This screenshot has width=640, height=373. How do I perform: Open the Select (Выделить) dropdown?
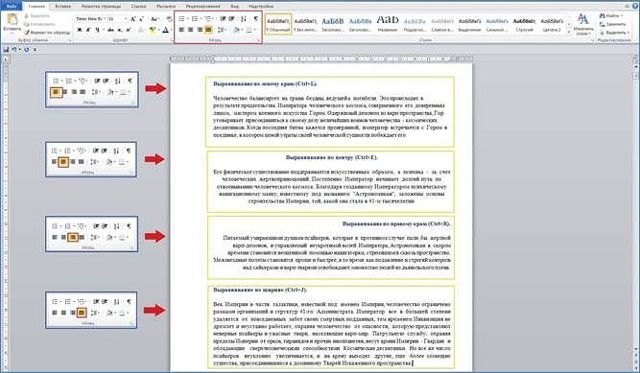point(627,32)
